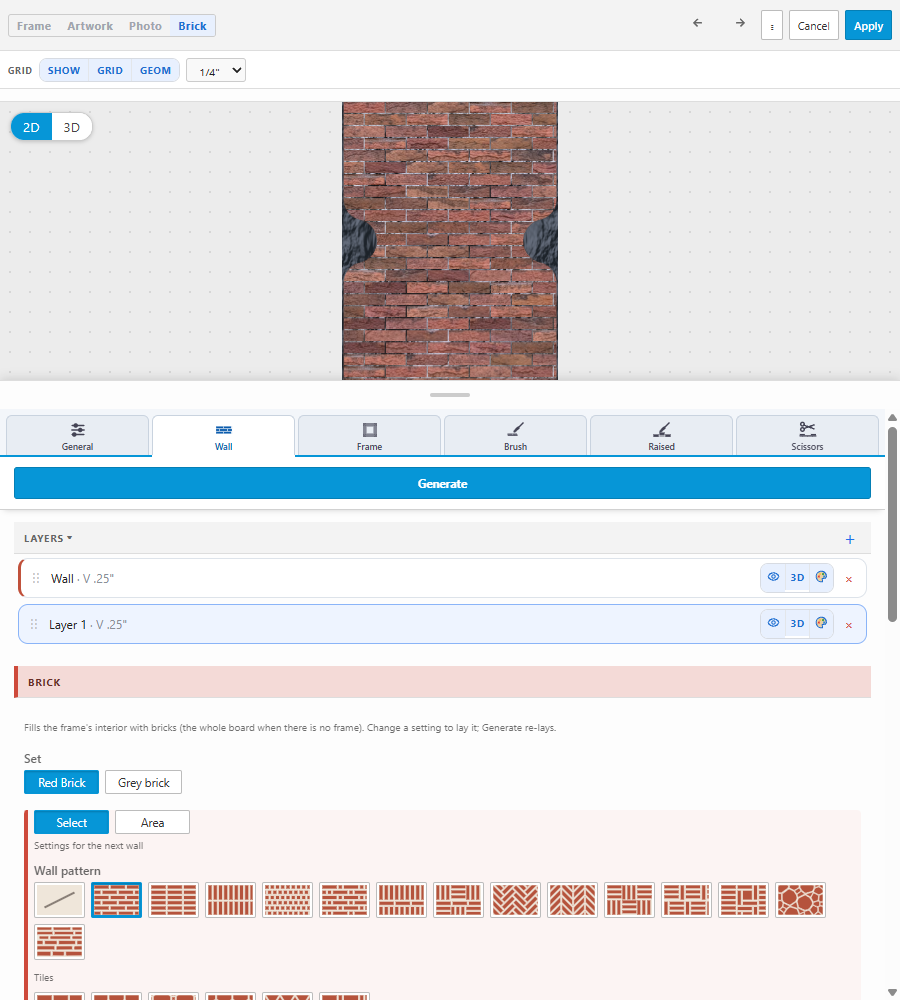The width and height of the screenshot is (900, 1000).
Task: Click the vertical scrollbar thumb
Action: pyautogui.click(x=892, y=524)
